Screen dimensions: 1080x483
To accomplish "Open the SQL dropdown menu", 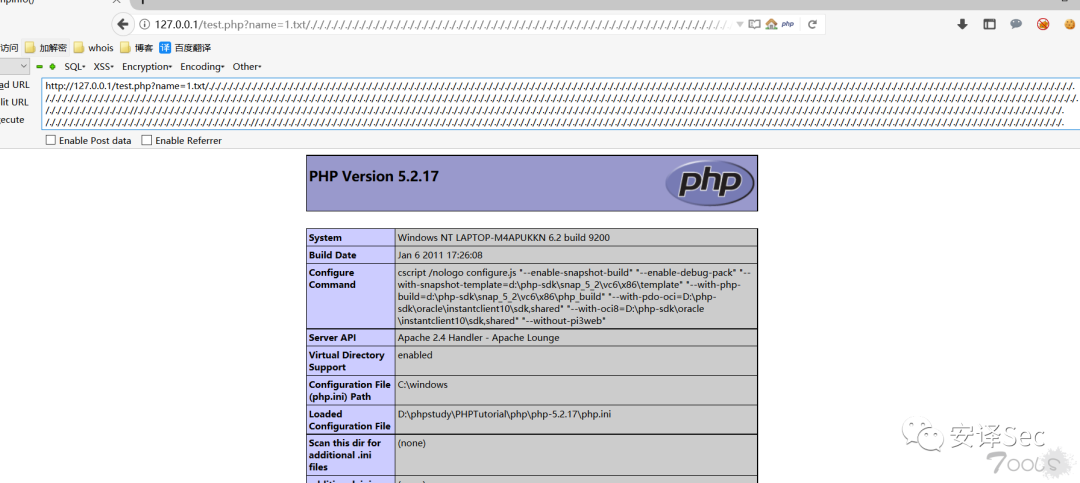I will tap(74, 67).
